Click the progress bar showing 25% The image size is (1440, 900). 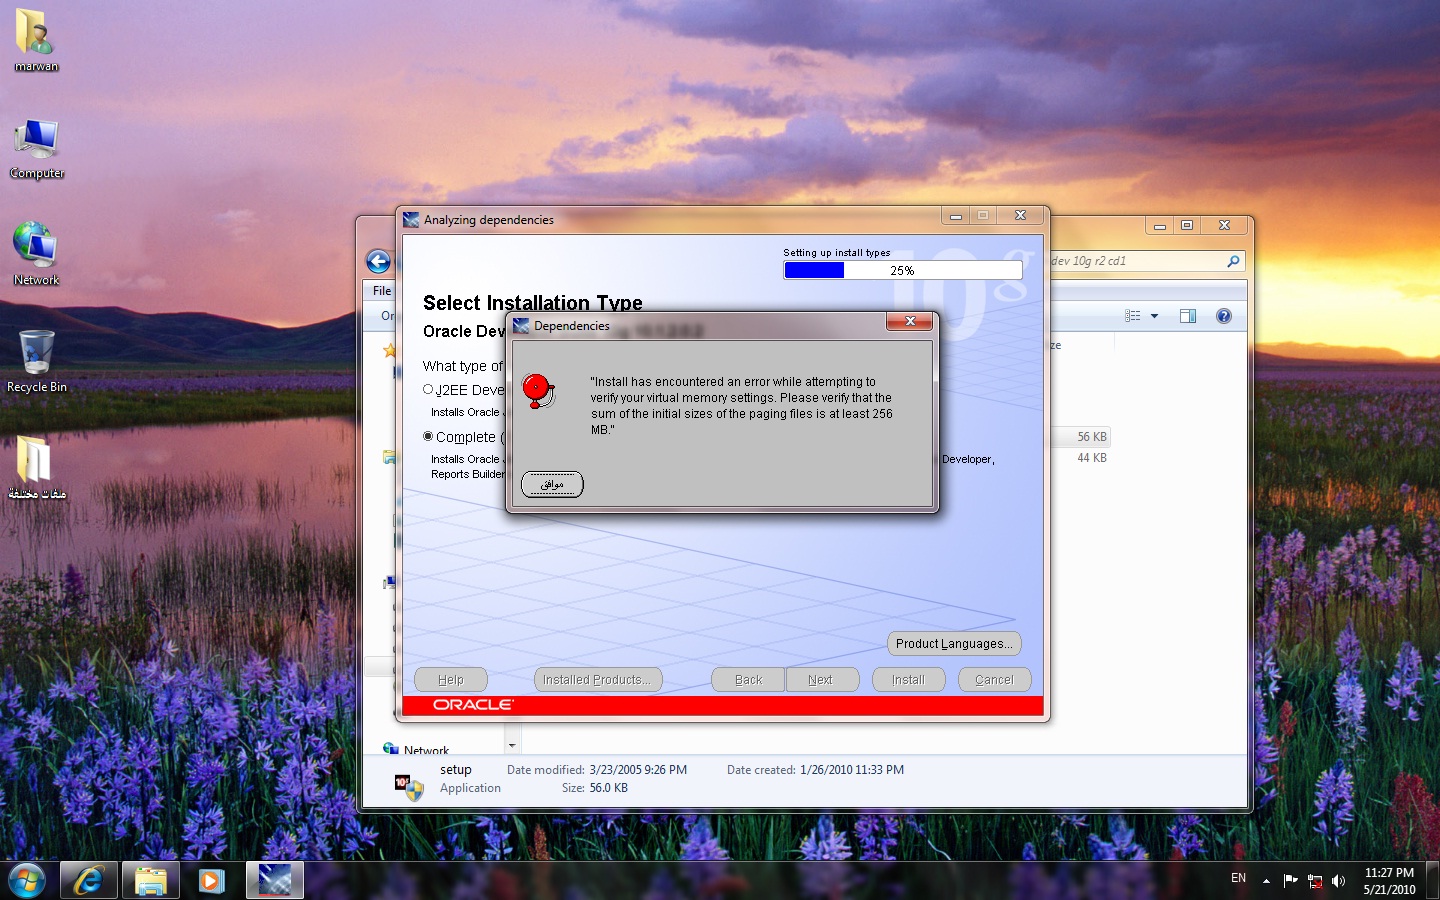click(902, 270)
